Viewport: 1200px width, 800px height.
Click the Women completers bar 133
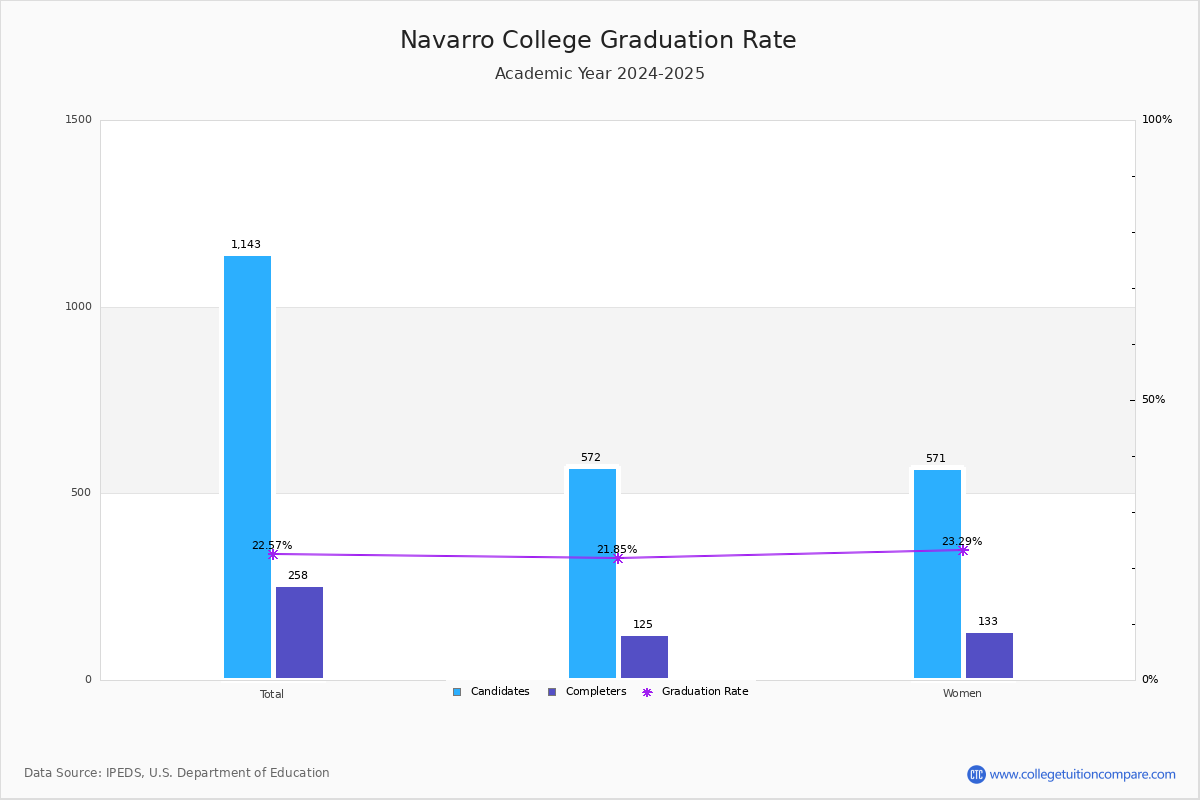pos(989,656)
